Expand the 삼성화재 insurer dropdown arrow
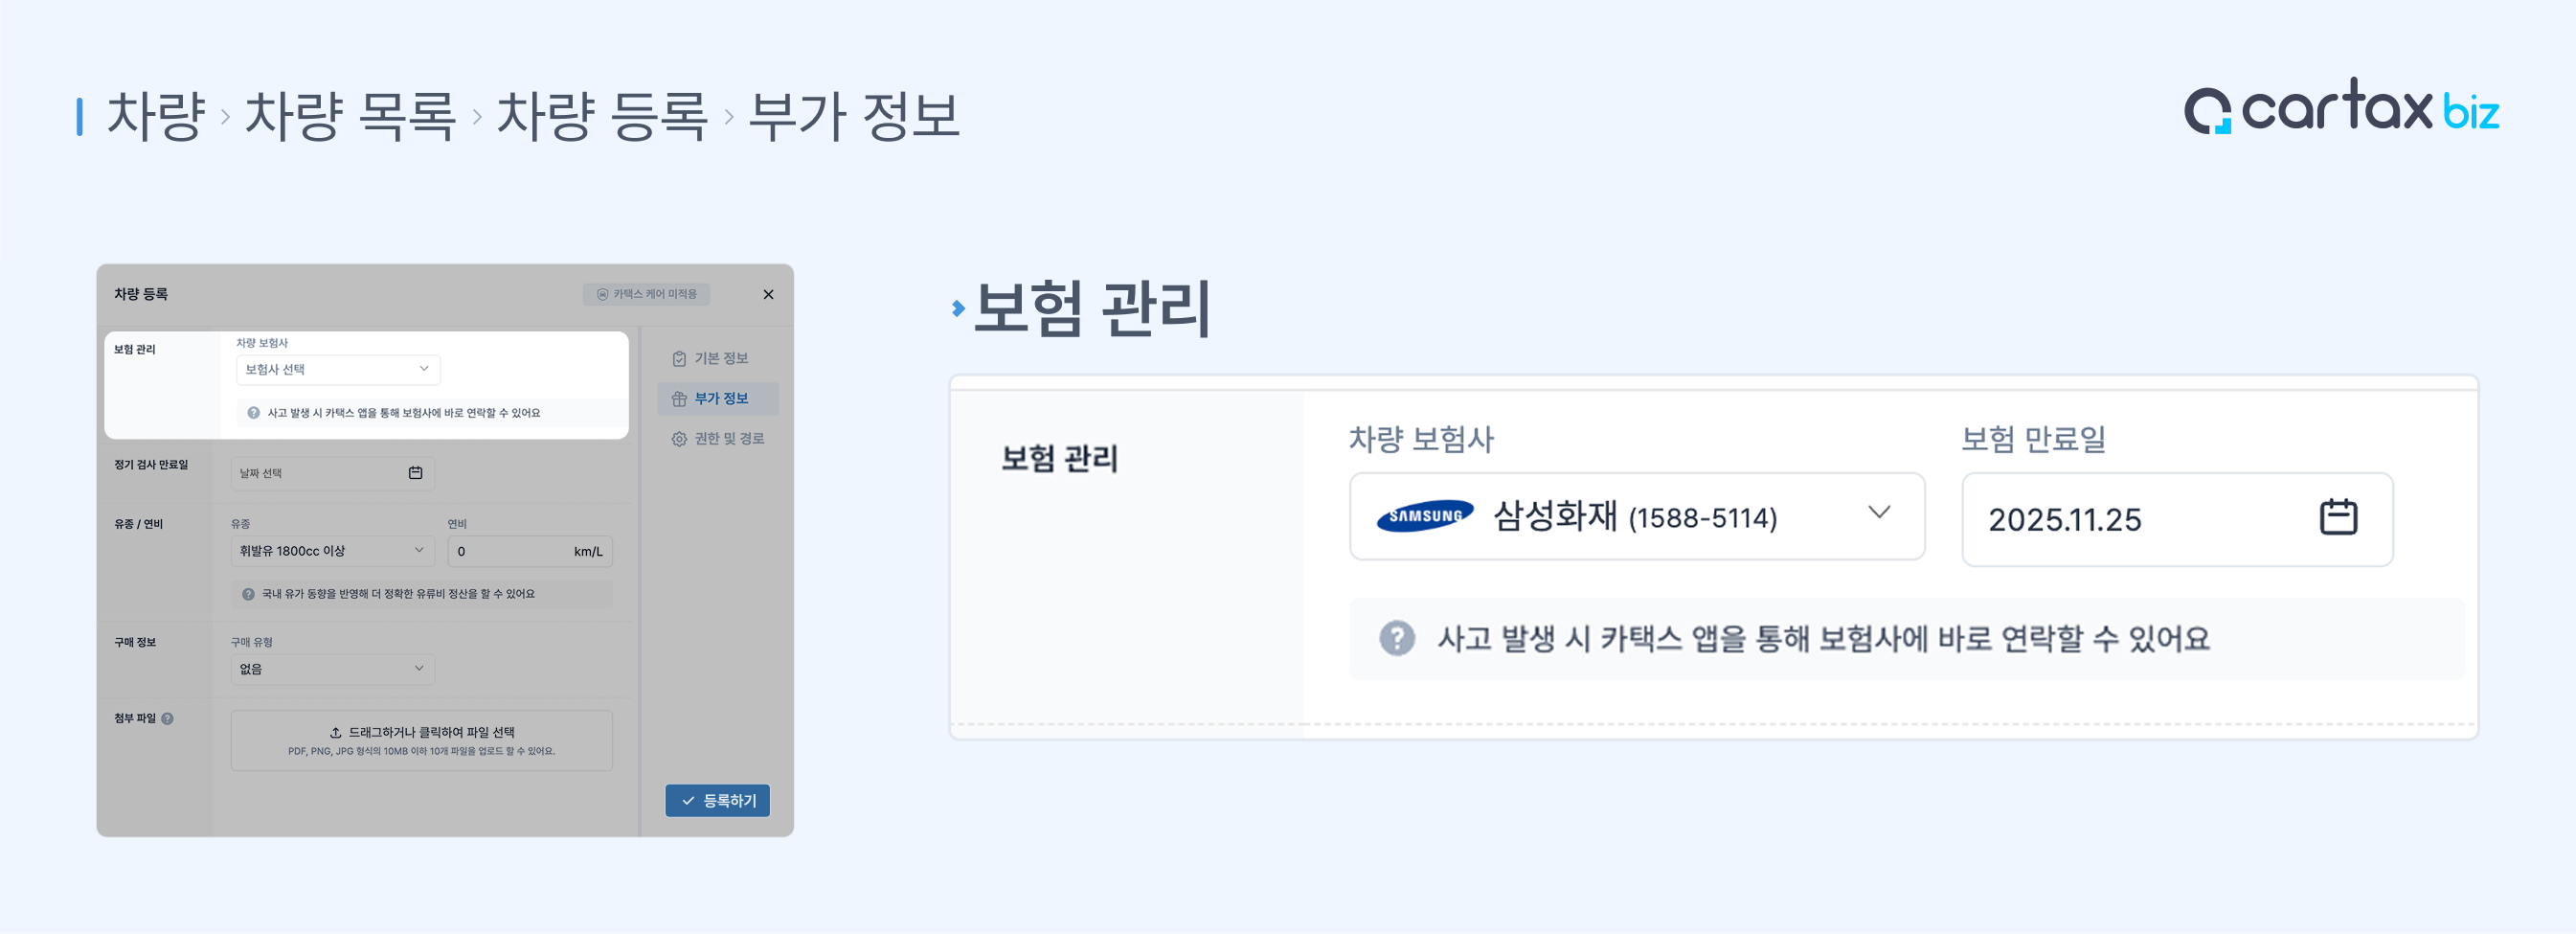The height and width of the screenshot is (934, 2576). [x=1879, y=513]
